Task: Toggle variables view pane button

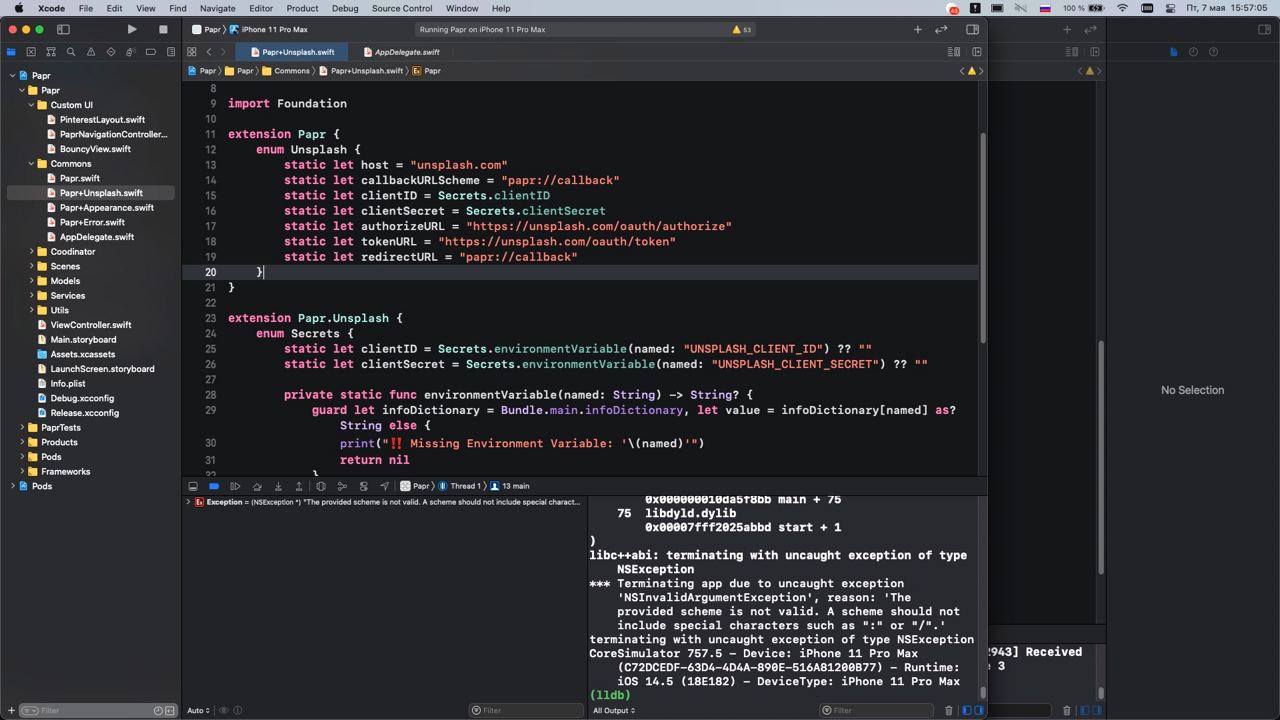Action: point(967,711)
